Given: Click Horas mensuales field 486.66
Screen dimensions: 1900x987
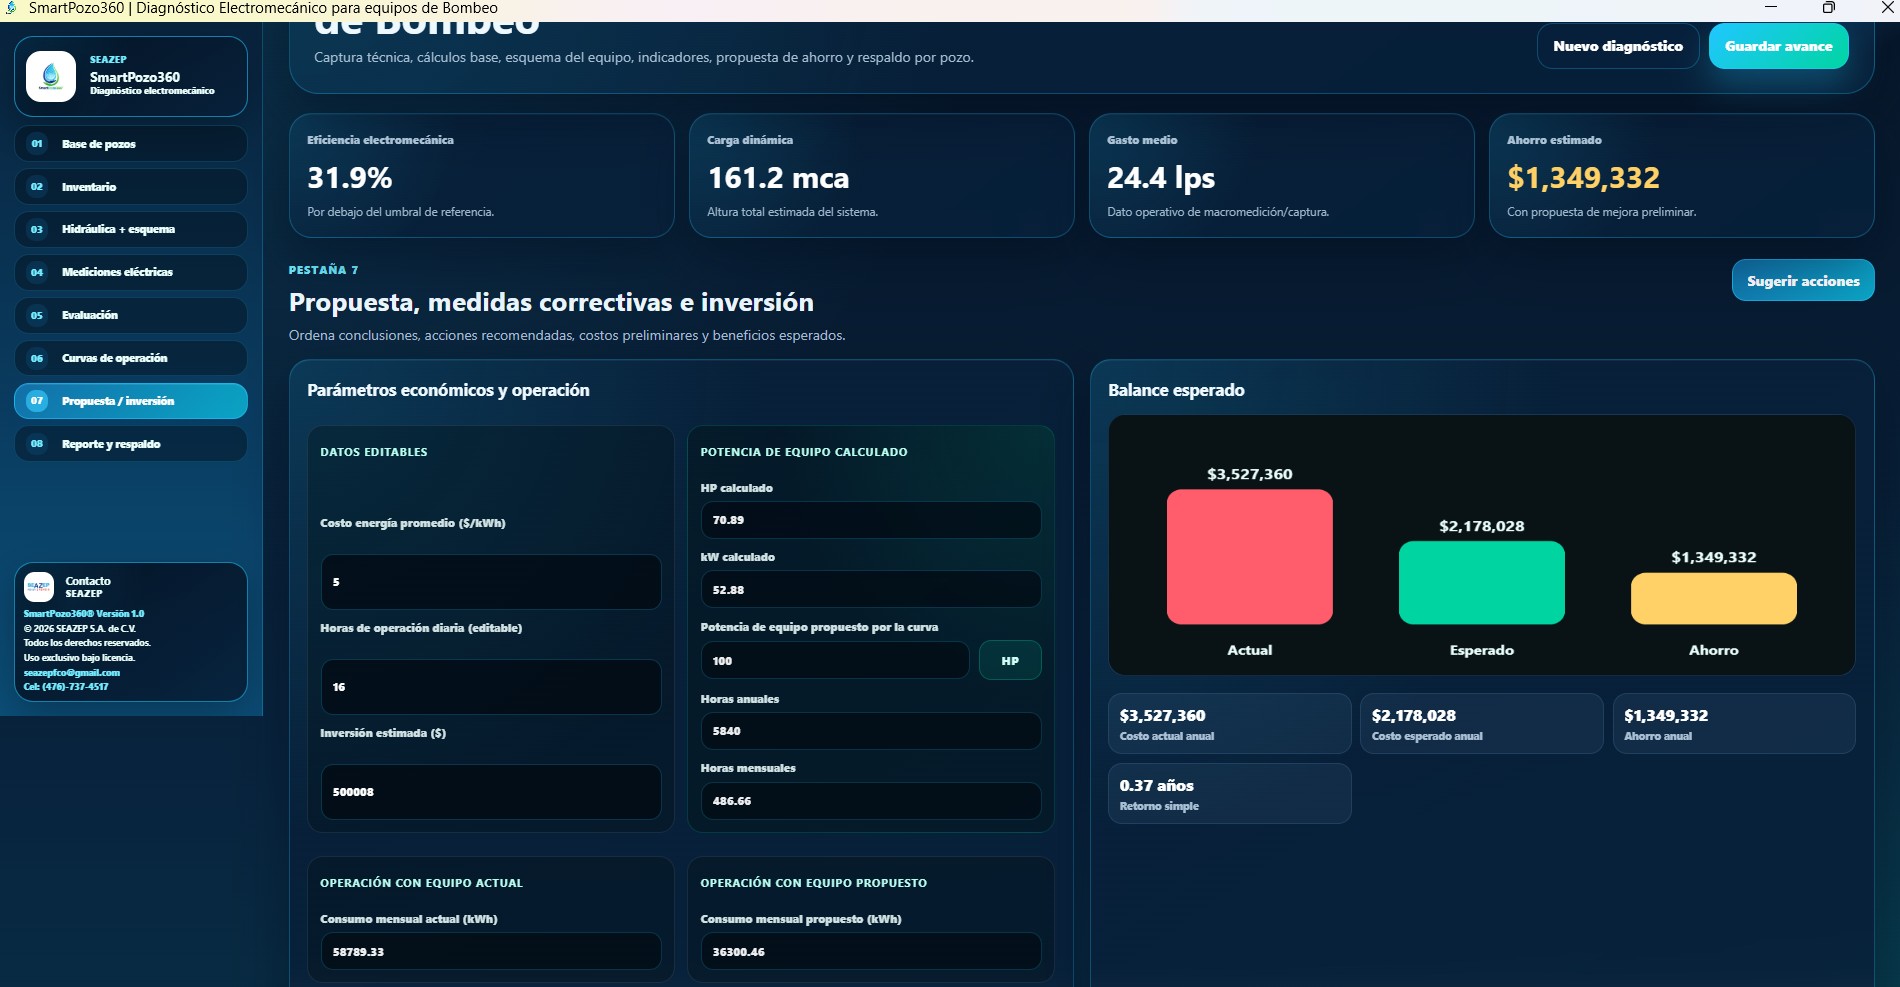Looking at the screenshot, I should click(x=871, y=801).
